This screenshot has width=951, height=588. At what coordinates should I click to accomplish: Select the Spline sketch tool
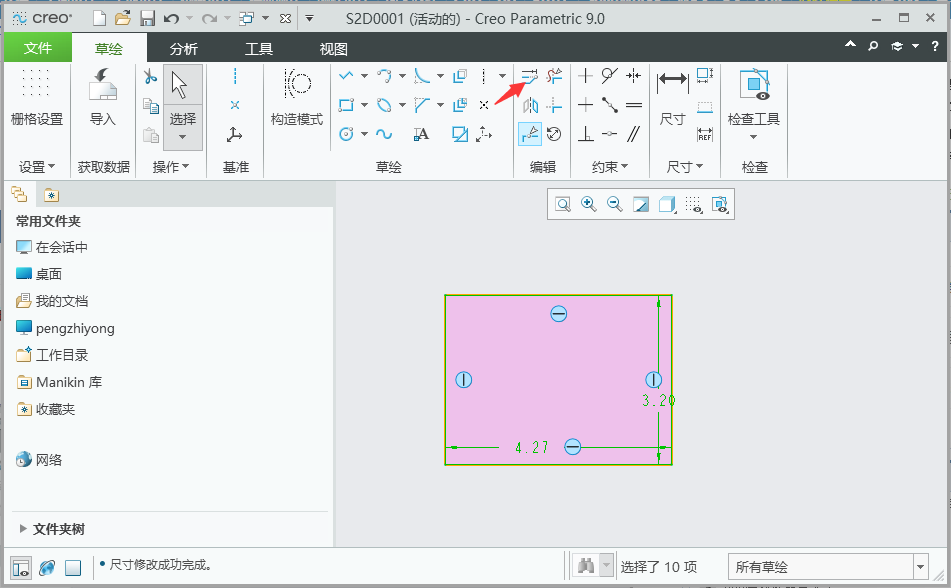pyautogui.click(x=384, y=134)
